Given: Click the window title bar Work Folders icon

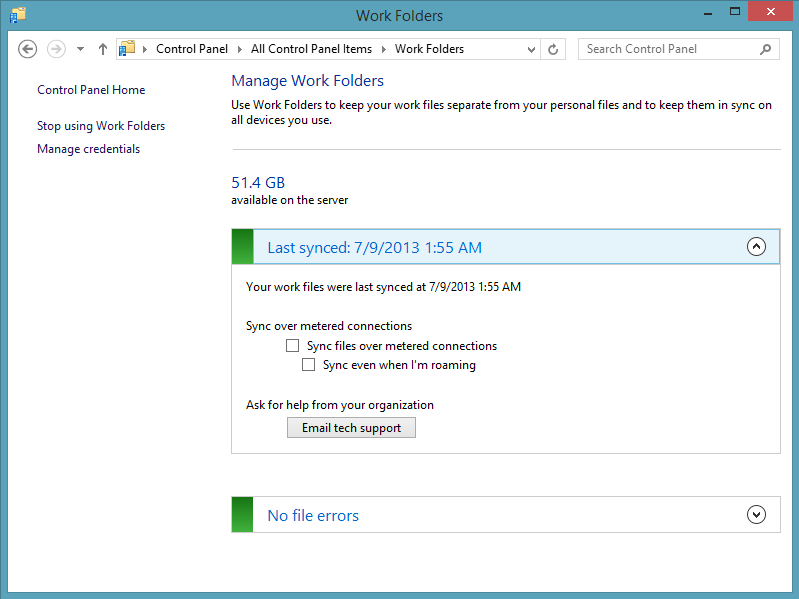Looking at the screenshot, I should click(x=18, y=15).
